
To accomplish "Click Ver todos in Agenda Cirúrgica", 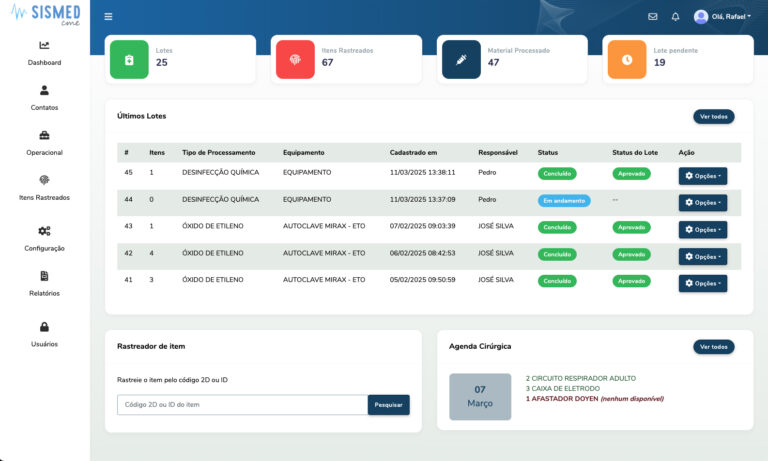I will 713,347.
